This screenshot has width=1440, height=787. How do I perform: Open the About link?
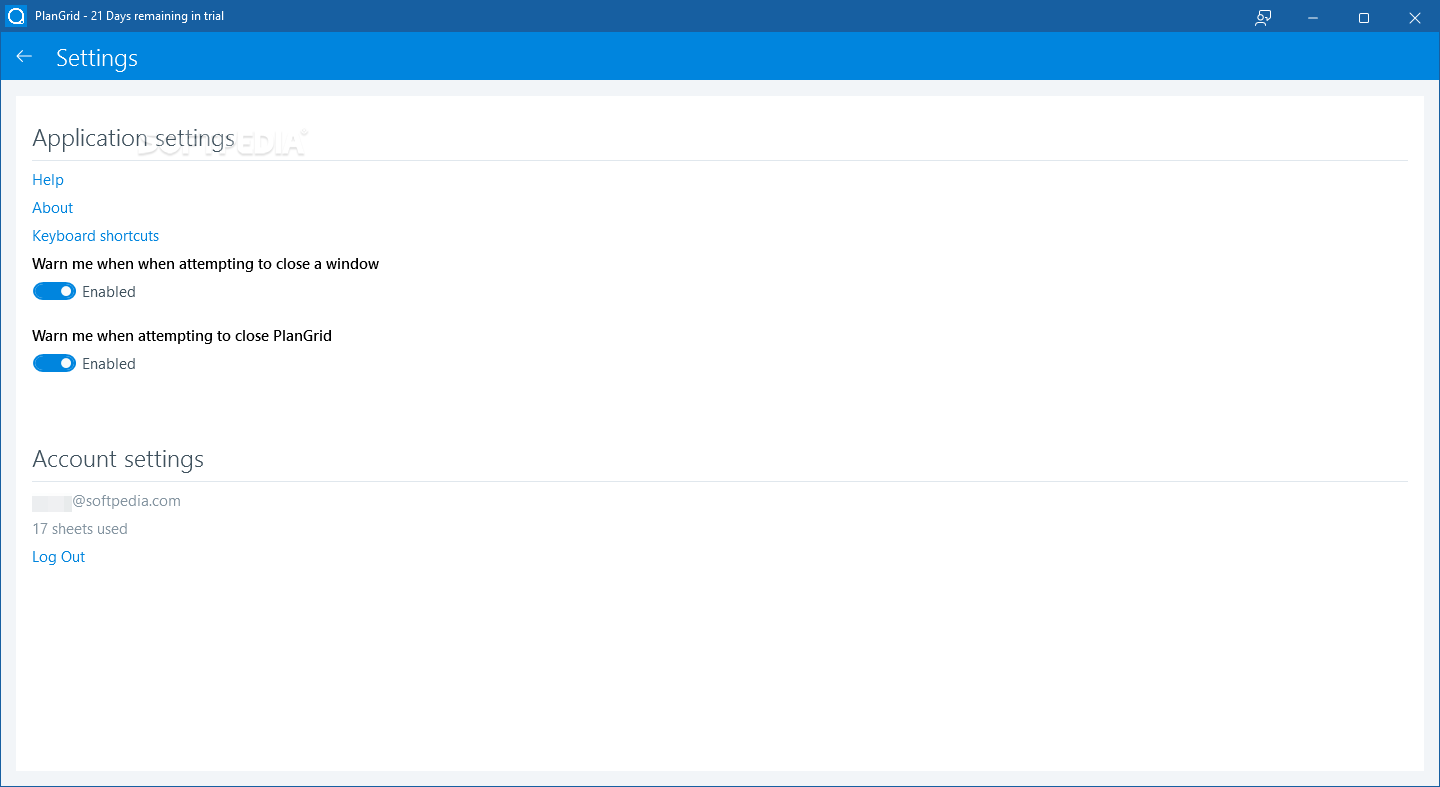tap(53, 208)
